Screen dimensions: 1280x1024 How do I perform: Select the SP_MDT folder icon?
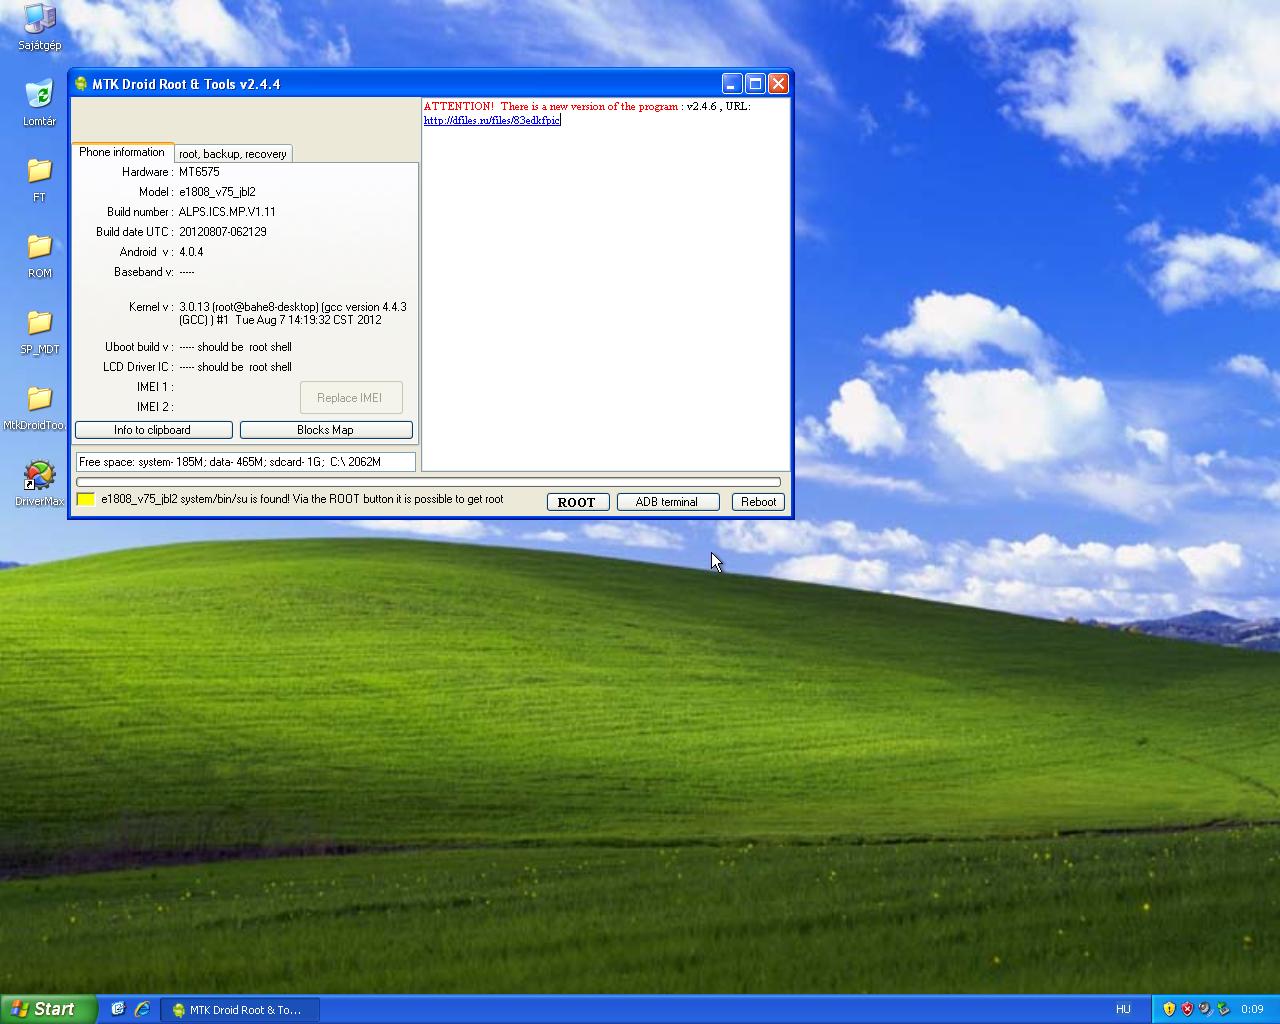(39, 331)
